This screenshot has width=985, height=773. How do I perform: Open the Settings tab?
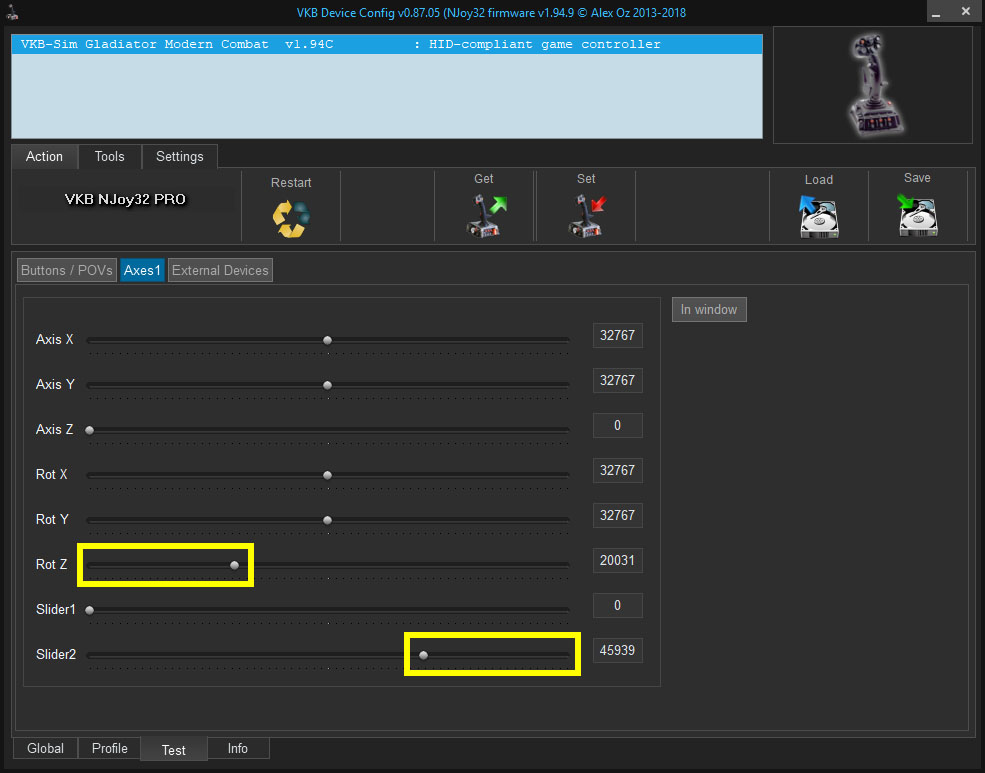180,157
